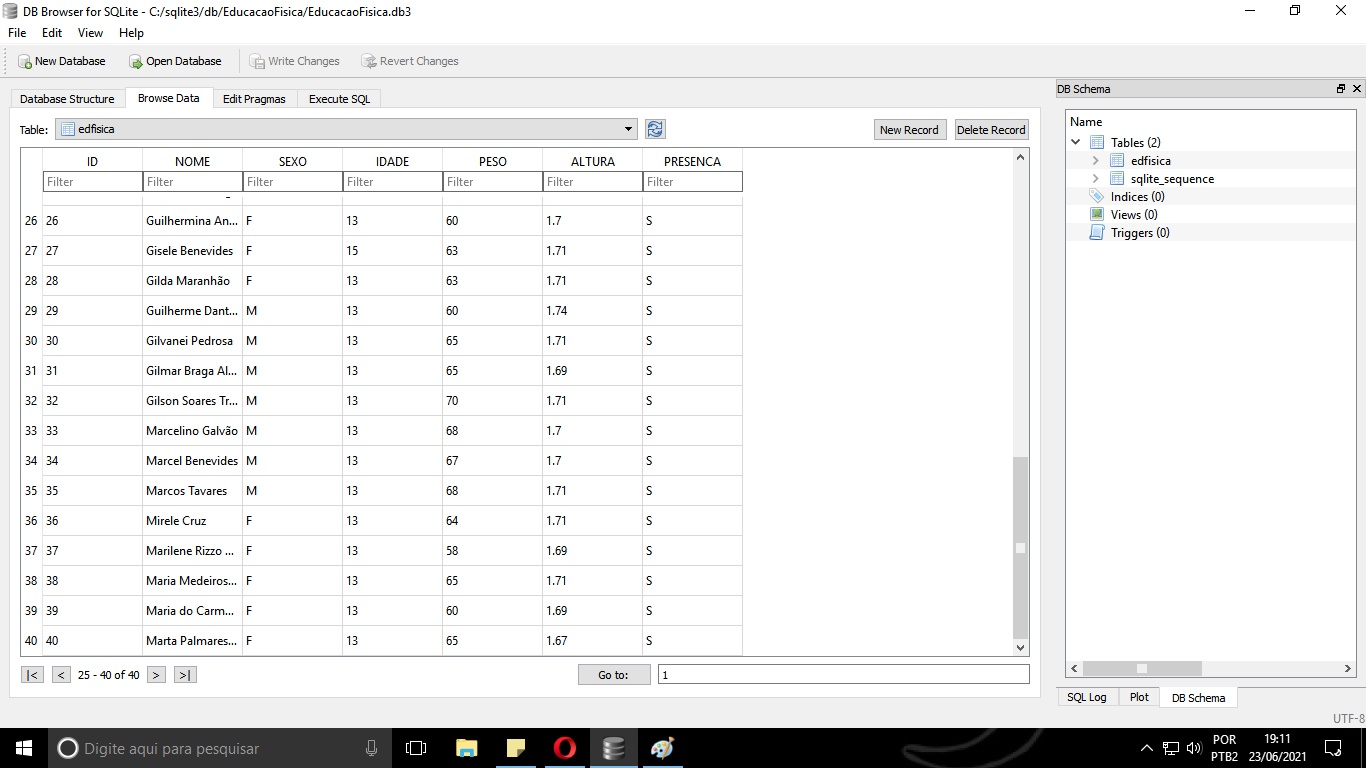1366x768 pixels.
Task: Float the DB Schema panel via its dock icon
Action: pos(1341,88)
